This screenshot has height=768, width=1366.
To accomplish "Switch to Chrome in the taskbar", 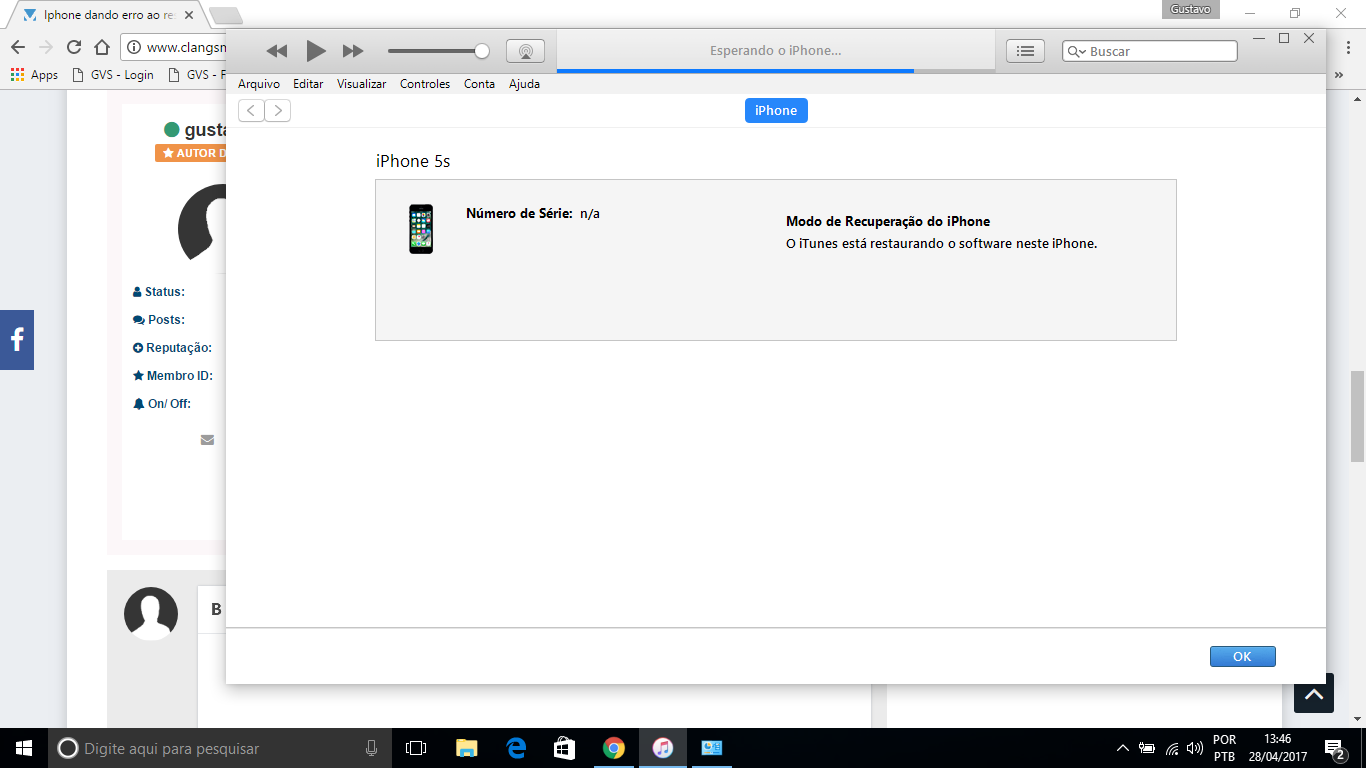I will [x=614, y=748].
